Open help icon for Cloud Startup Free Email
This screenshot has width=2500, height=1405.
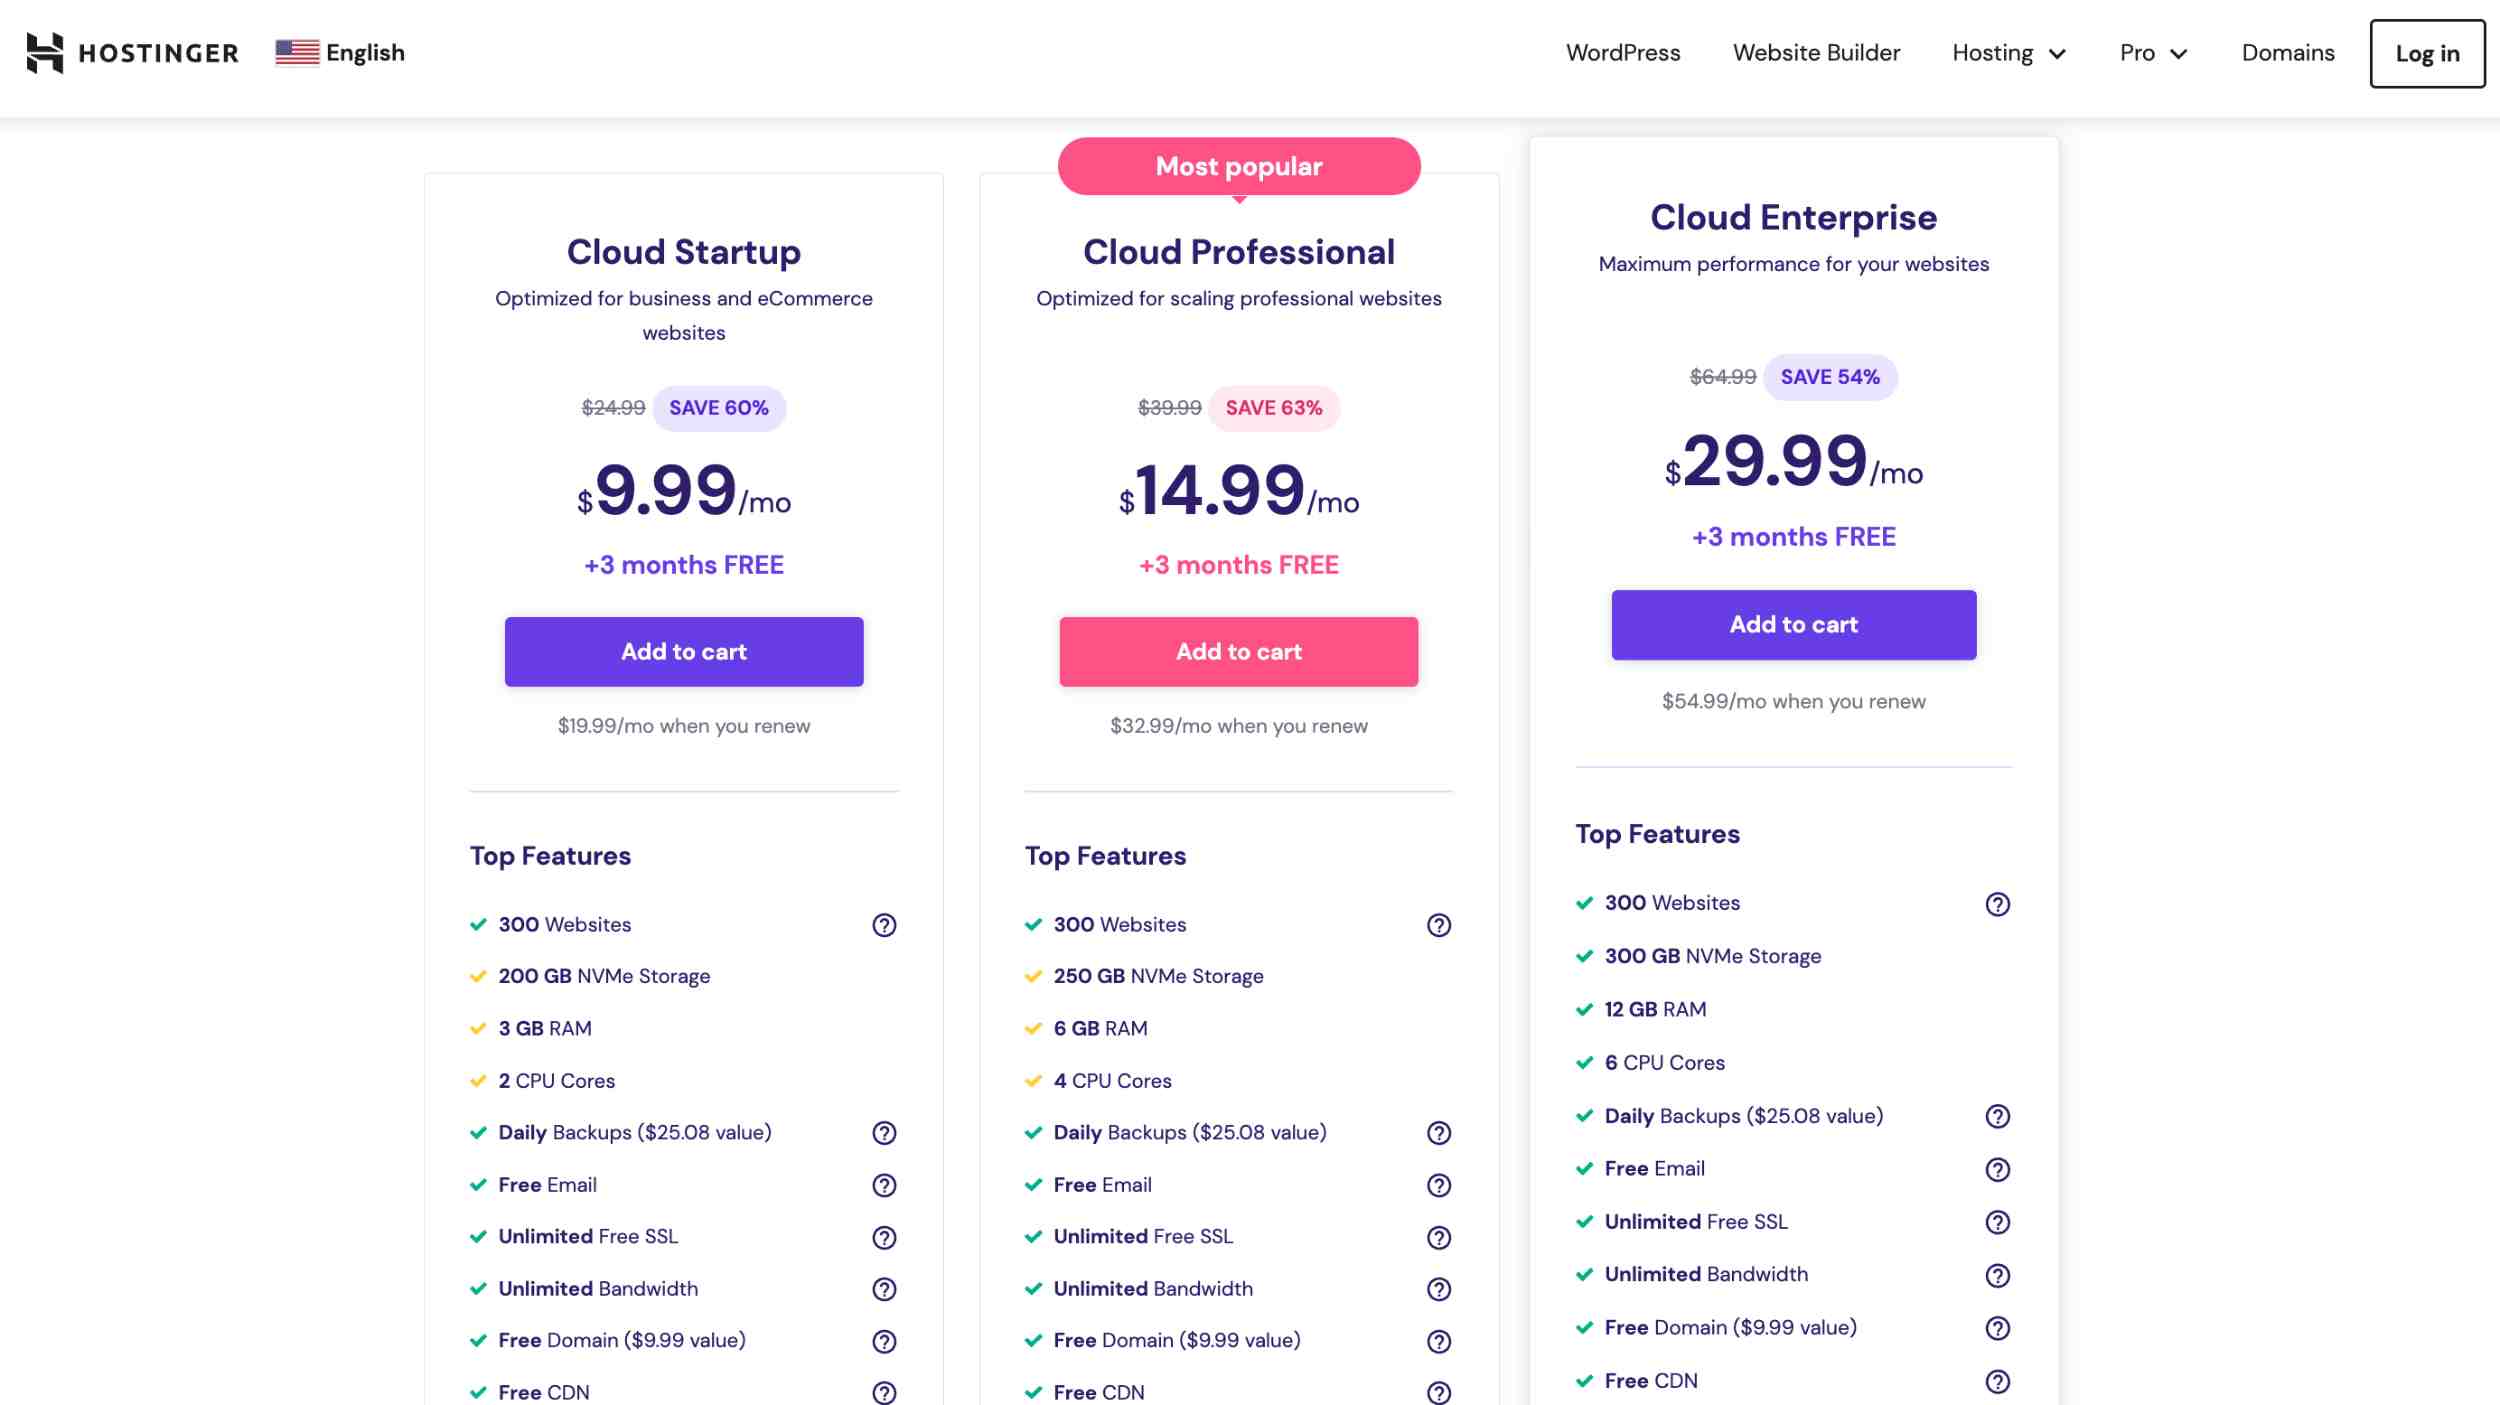[x=884, y=1185]
